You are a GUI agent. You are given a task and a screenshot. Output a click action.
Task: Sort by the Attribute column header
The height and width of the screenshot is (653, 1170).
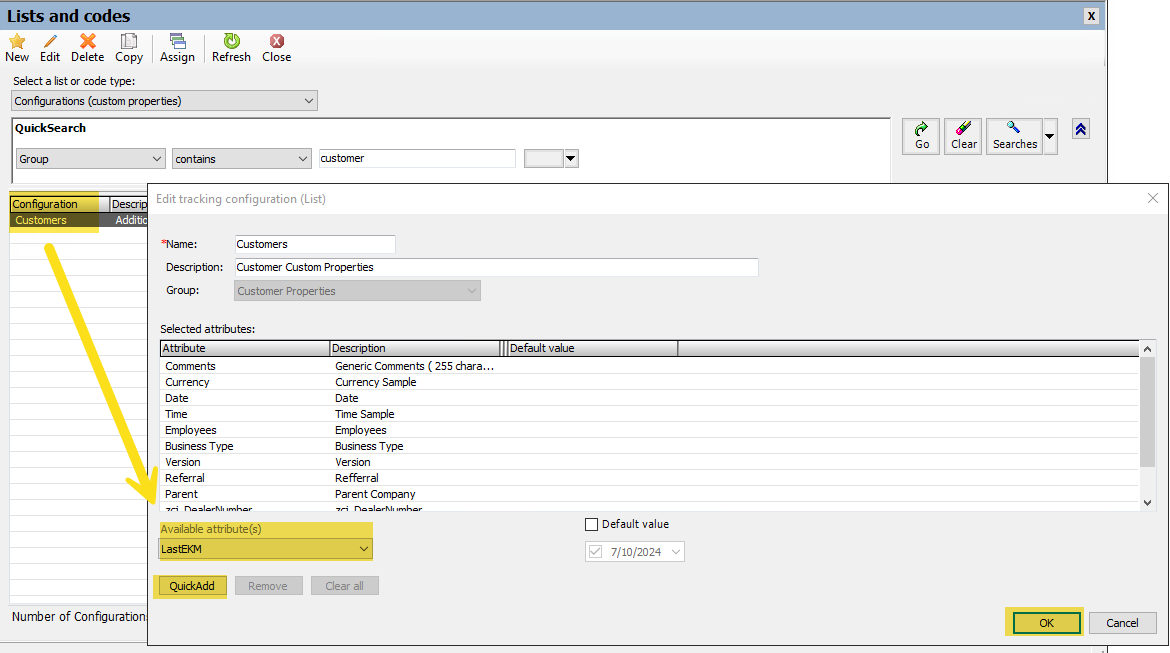click(245, 349)
